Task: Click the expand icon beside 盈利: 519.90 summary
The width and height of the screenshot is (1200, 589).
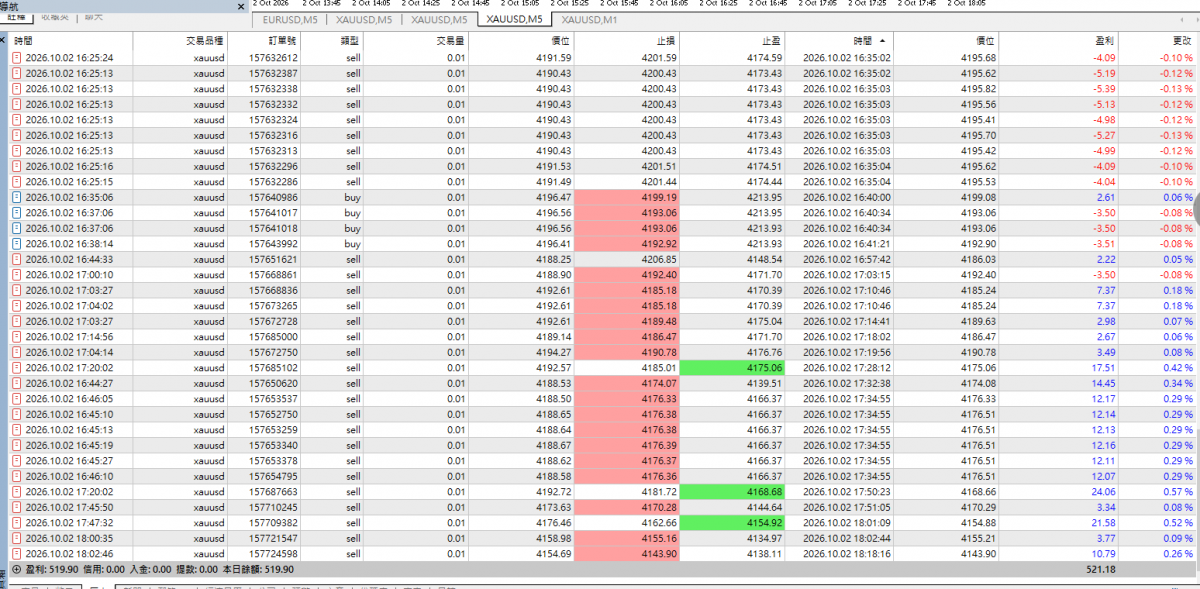Action: coord(16,569)
